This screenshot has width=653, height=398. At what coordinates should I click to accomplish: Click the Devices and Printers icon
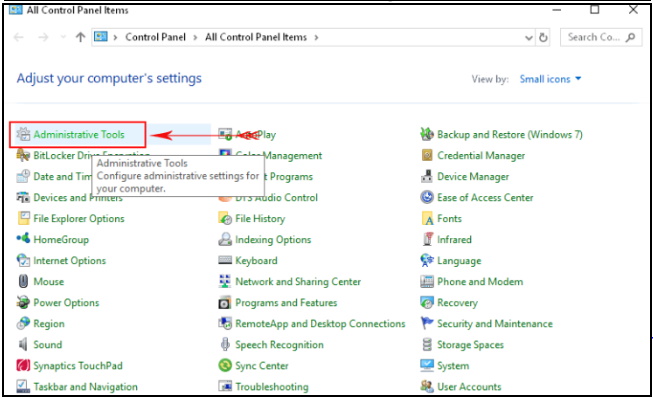coord(23,197)
